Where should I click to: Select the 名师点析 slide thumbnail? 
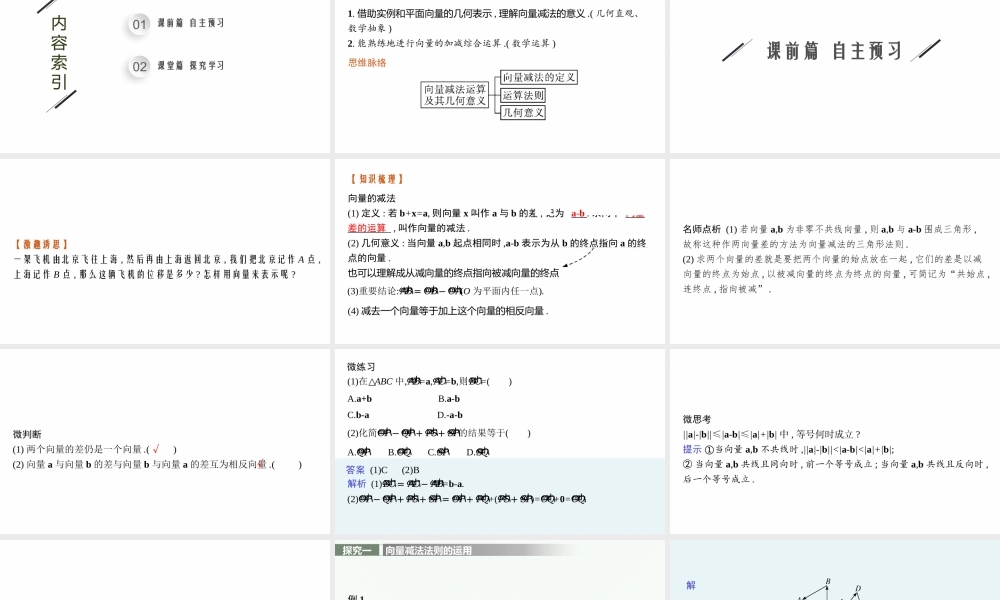[834, 251]
